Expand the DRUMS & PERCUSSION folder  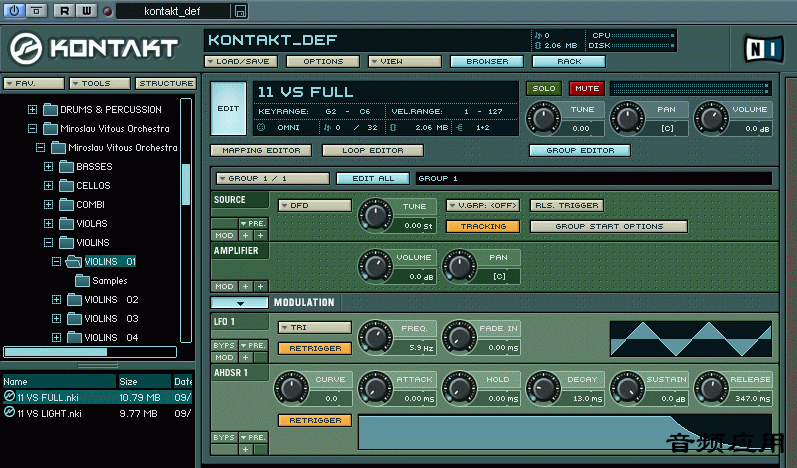click(32, 109)
